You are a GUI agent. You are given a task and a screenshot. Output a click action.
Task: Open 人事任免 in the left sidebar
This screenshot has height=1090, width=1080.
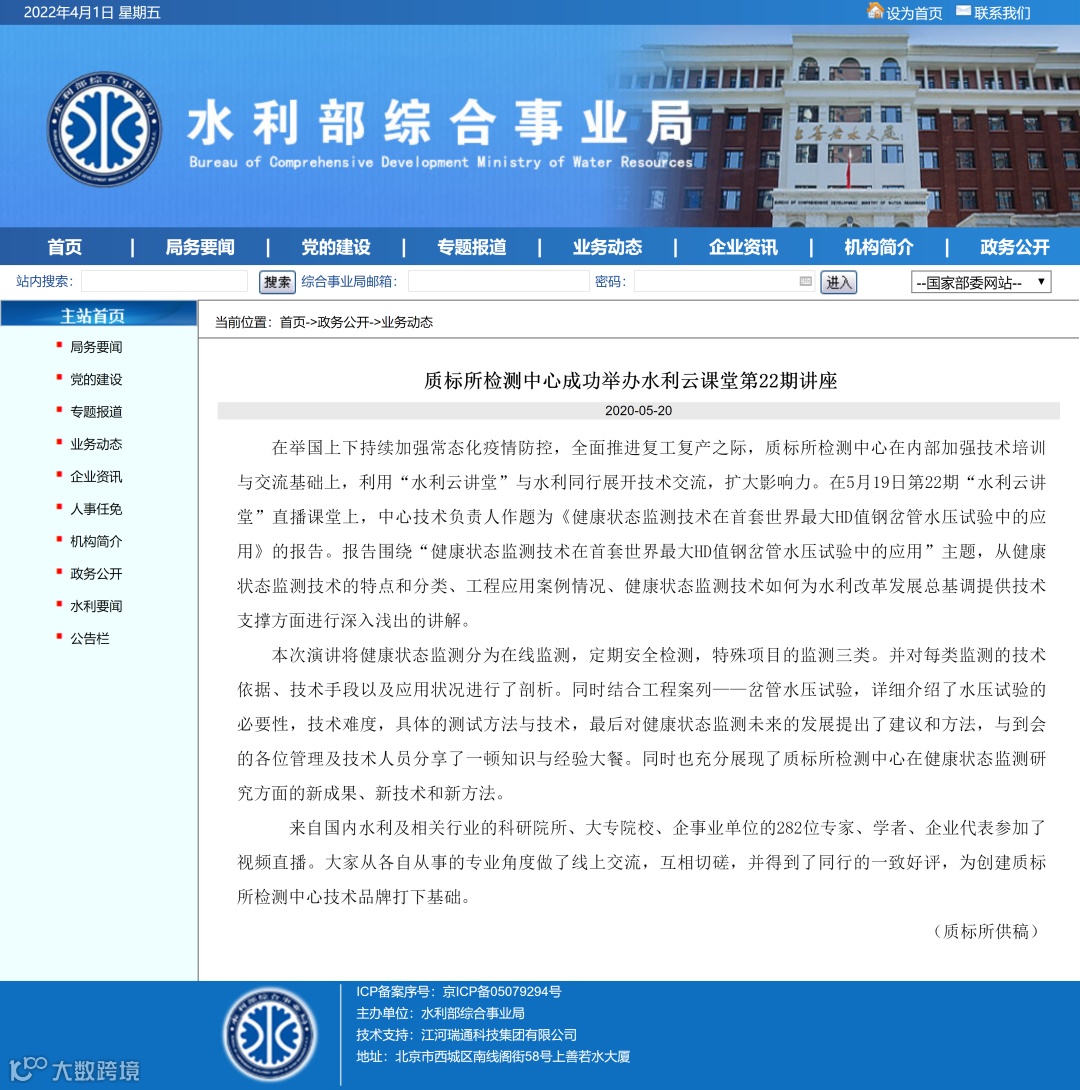coord(96,509)
